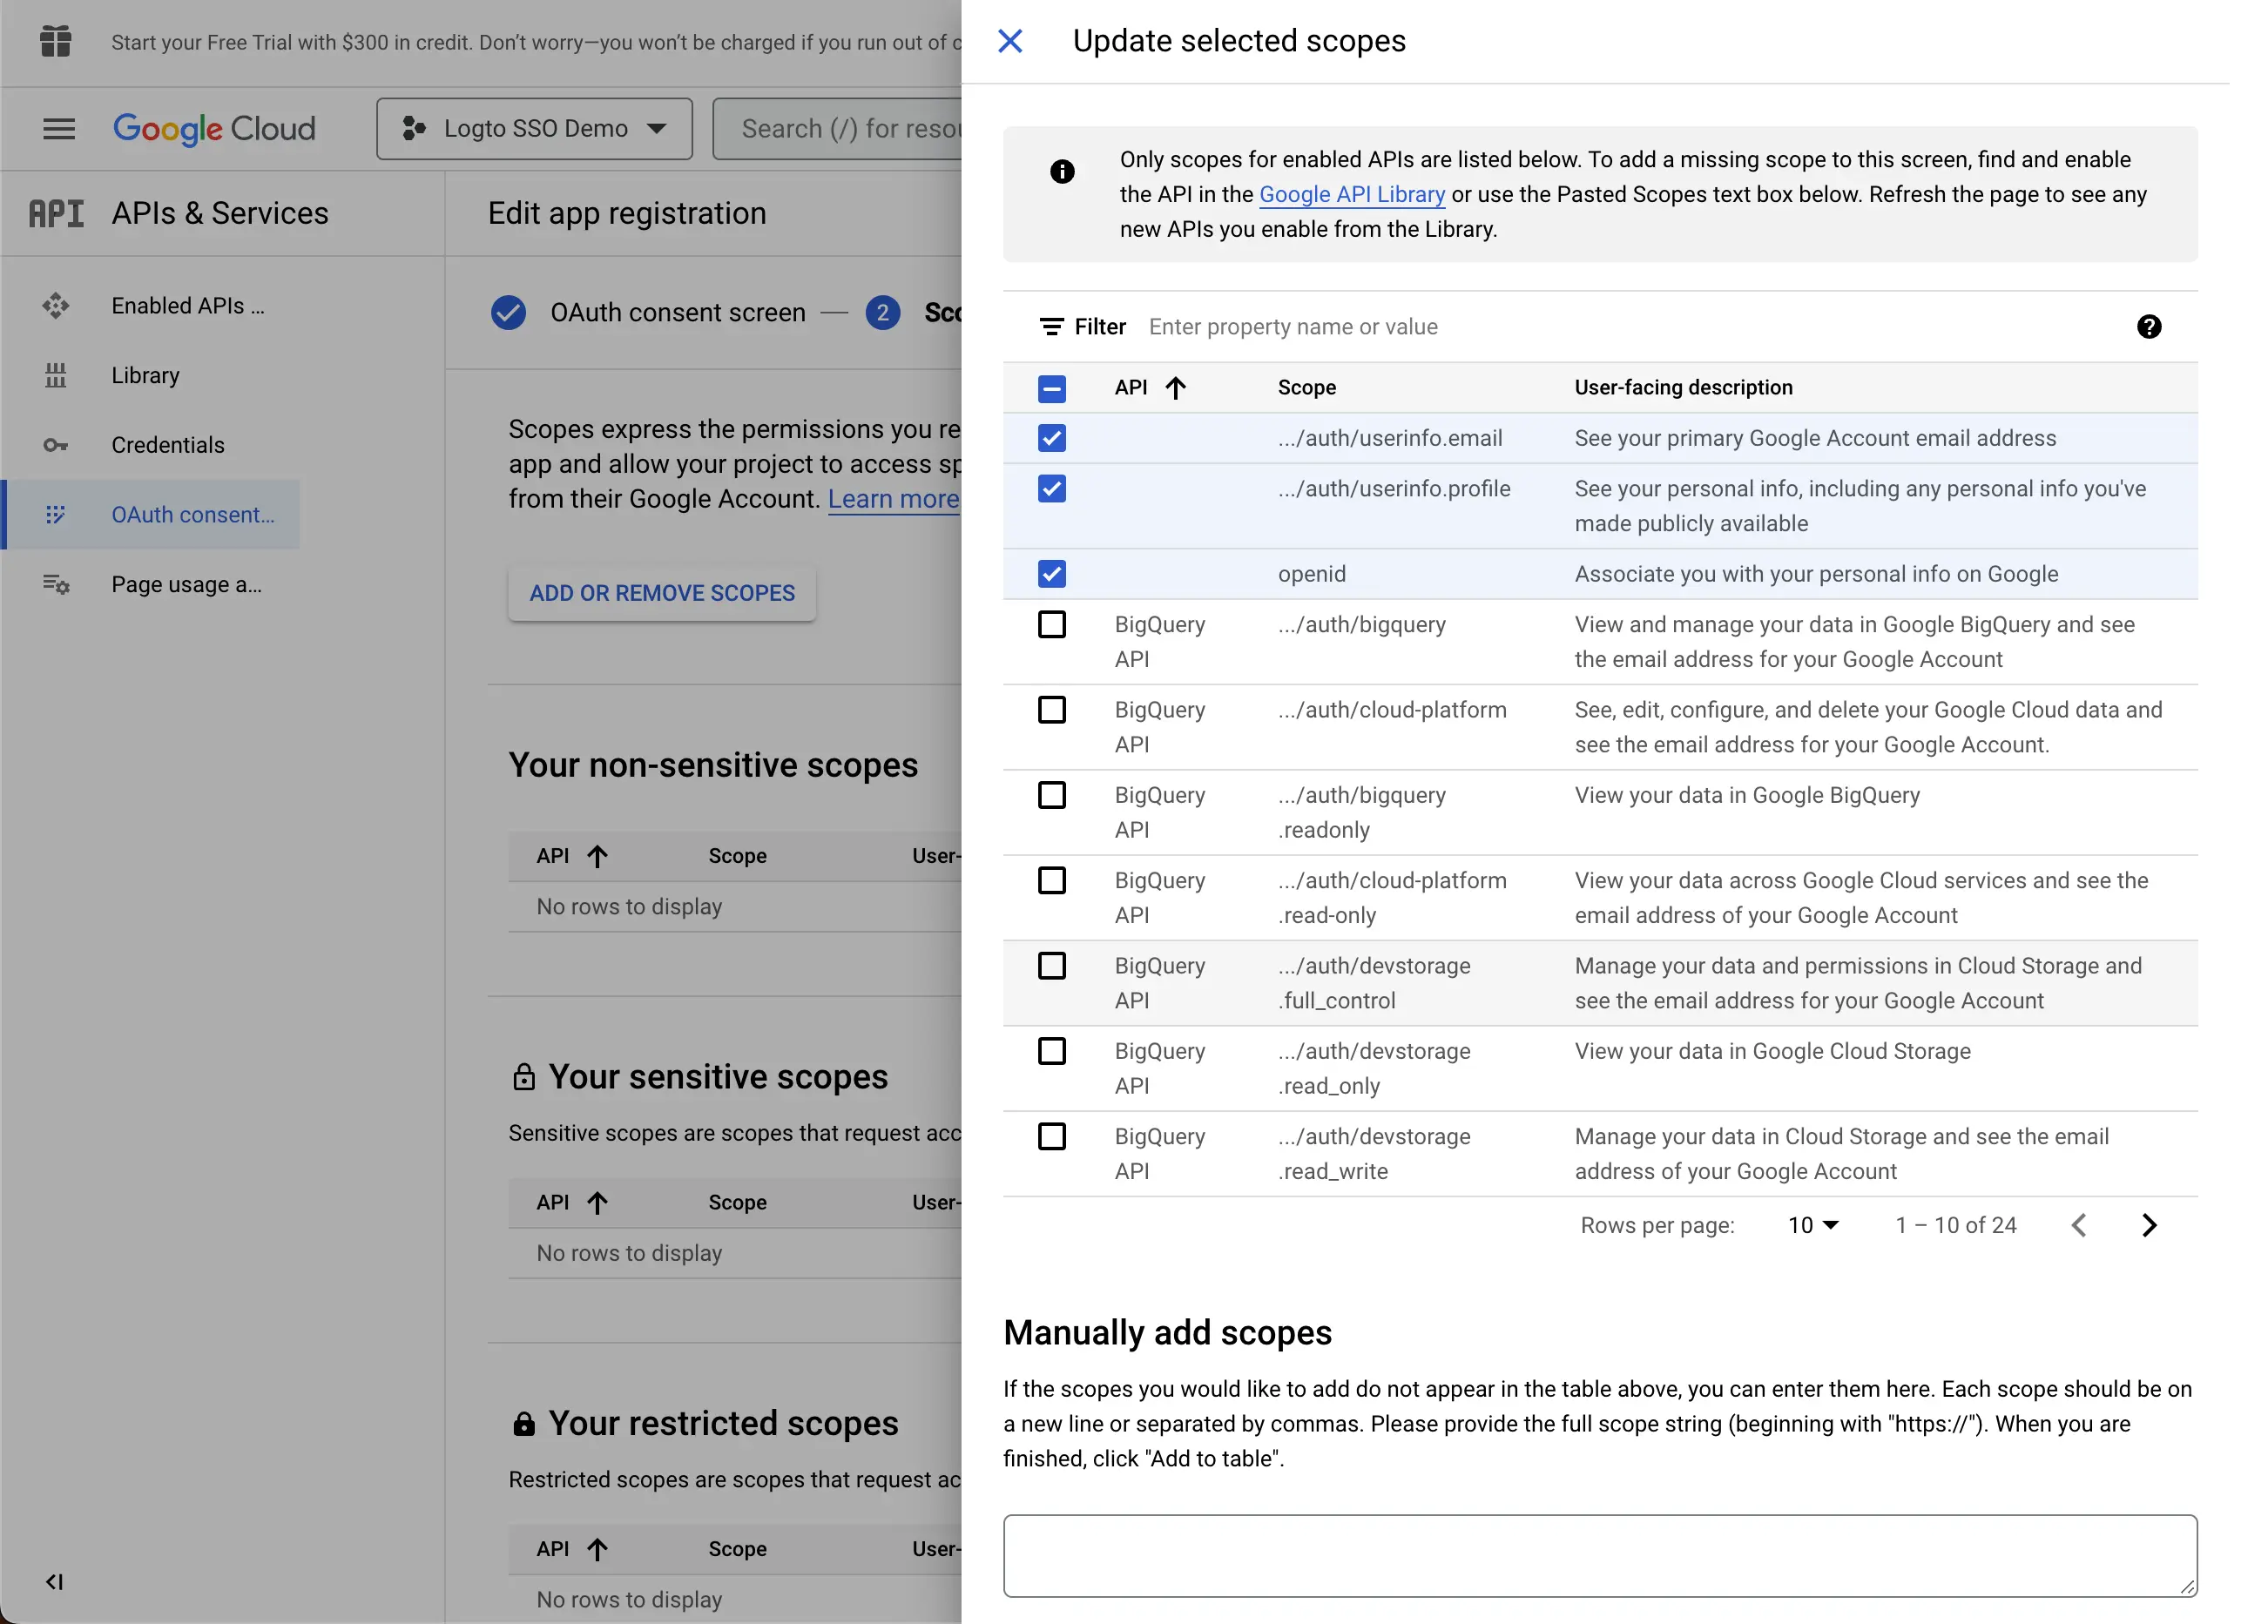This screenshot has width=2268, height=1624.
Task: Click the ADD OR REMOVE SCOPES button
Action: click(663, 592)
